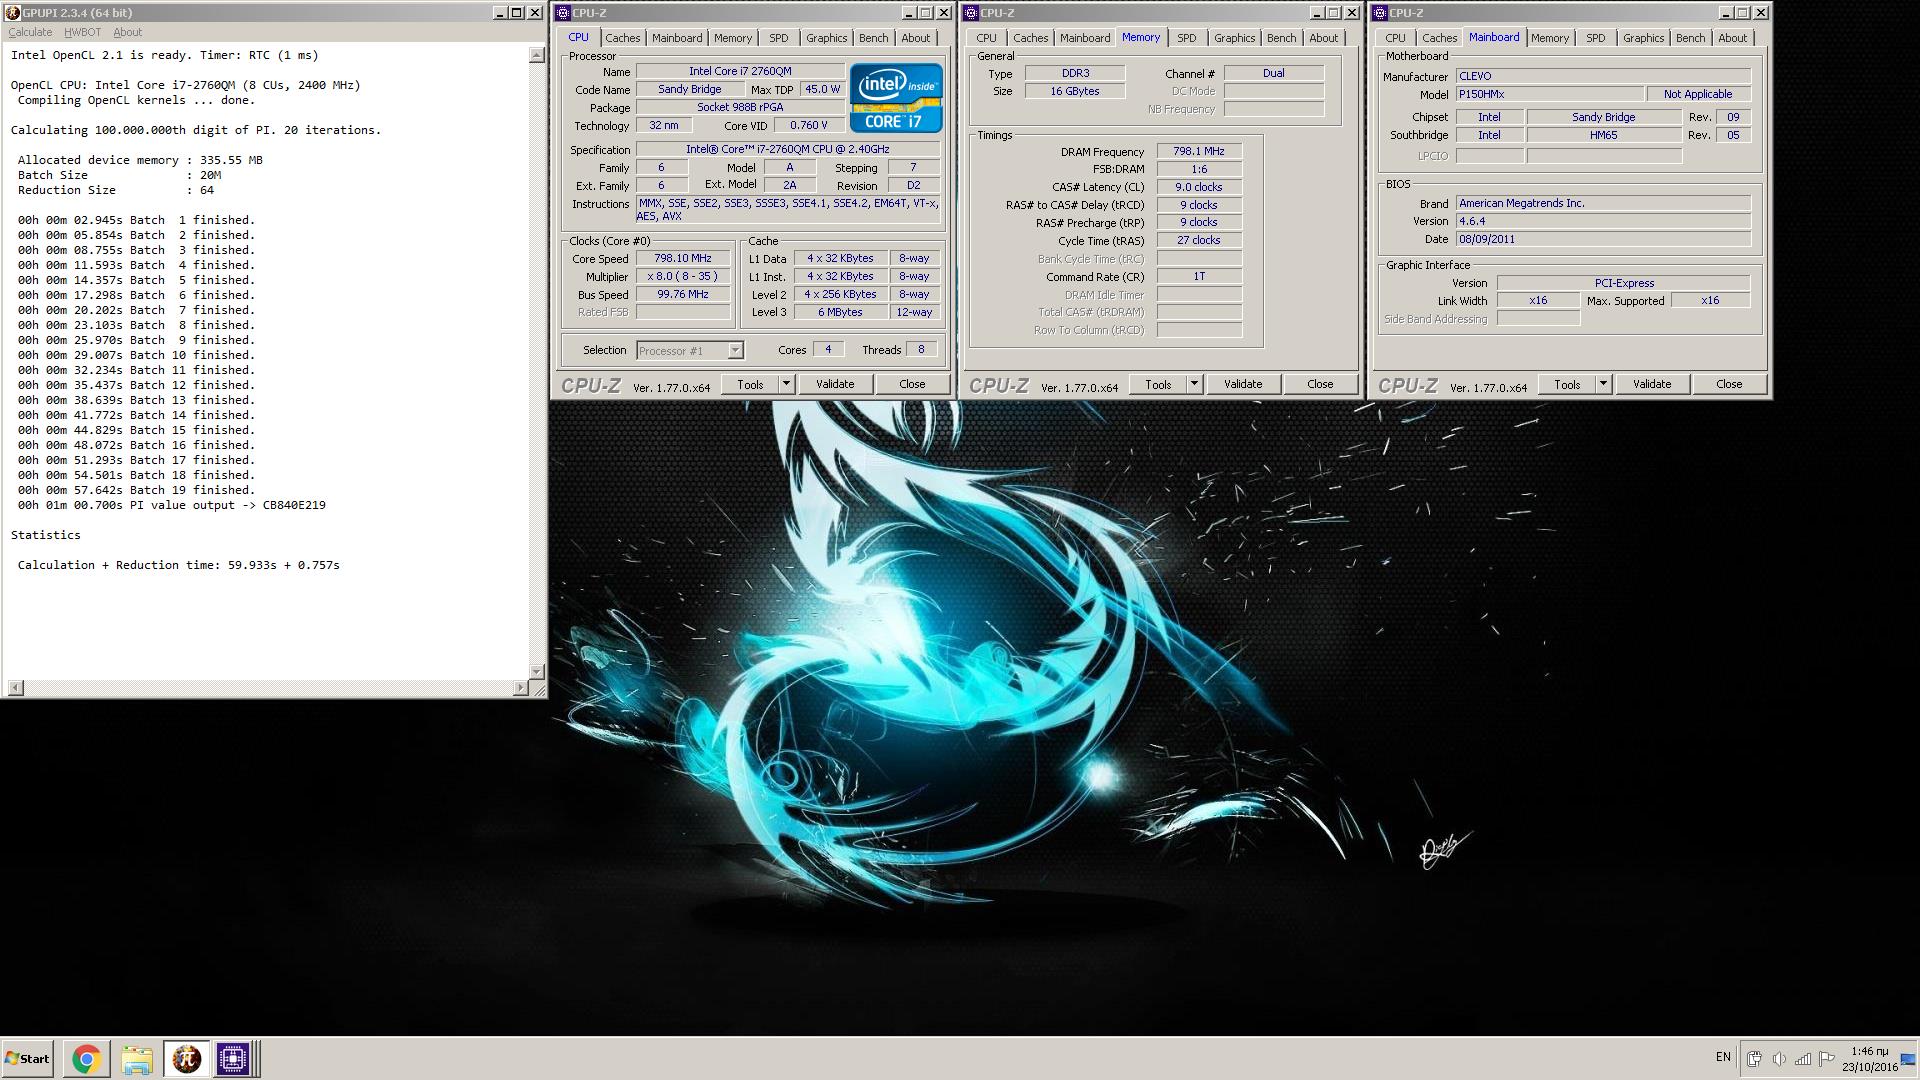Click the Mainboard CPU-Z window title icon
The width and height of the screenshot is (1920, 1080).
click(x=1380, y=13)
